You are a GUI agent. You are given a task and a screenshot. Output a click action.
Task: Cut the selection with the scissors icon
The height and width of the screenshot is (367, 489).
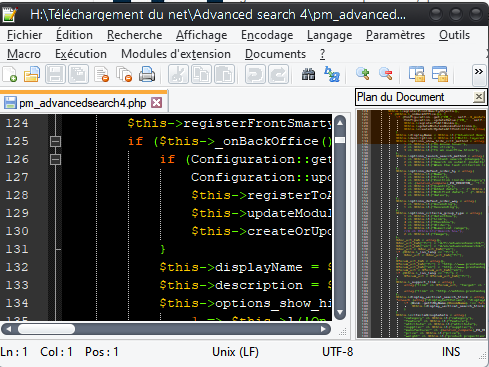tap(178, 74)
